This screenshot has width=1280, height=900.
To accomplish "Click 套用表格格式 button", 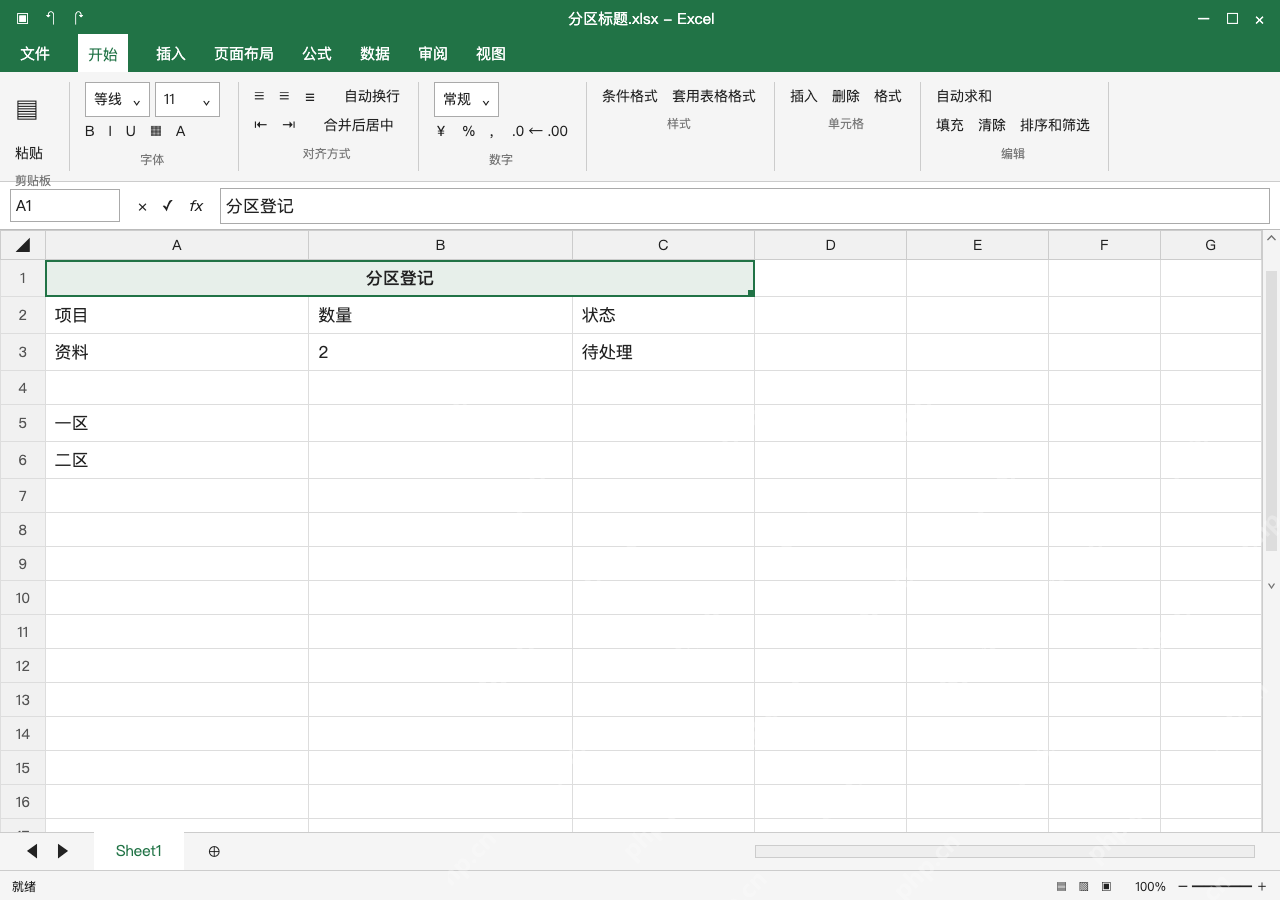I will [714, 96].
